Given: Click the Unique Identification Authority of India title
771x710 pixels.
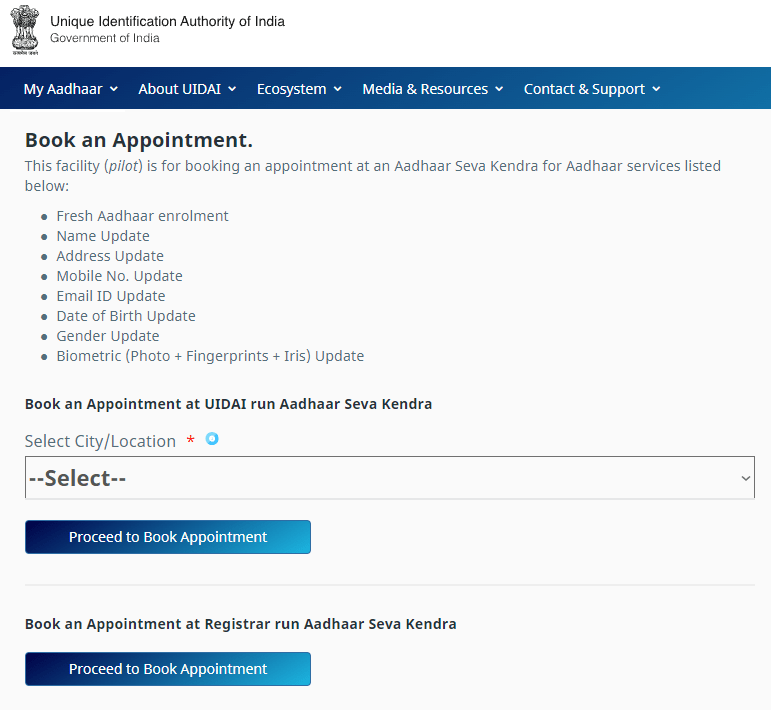Looking at the screenshot, I should [x=167, y=22].
